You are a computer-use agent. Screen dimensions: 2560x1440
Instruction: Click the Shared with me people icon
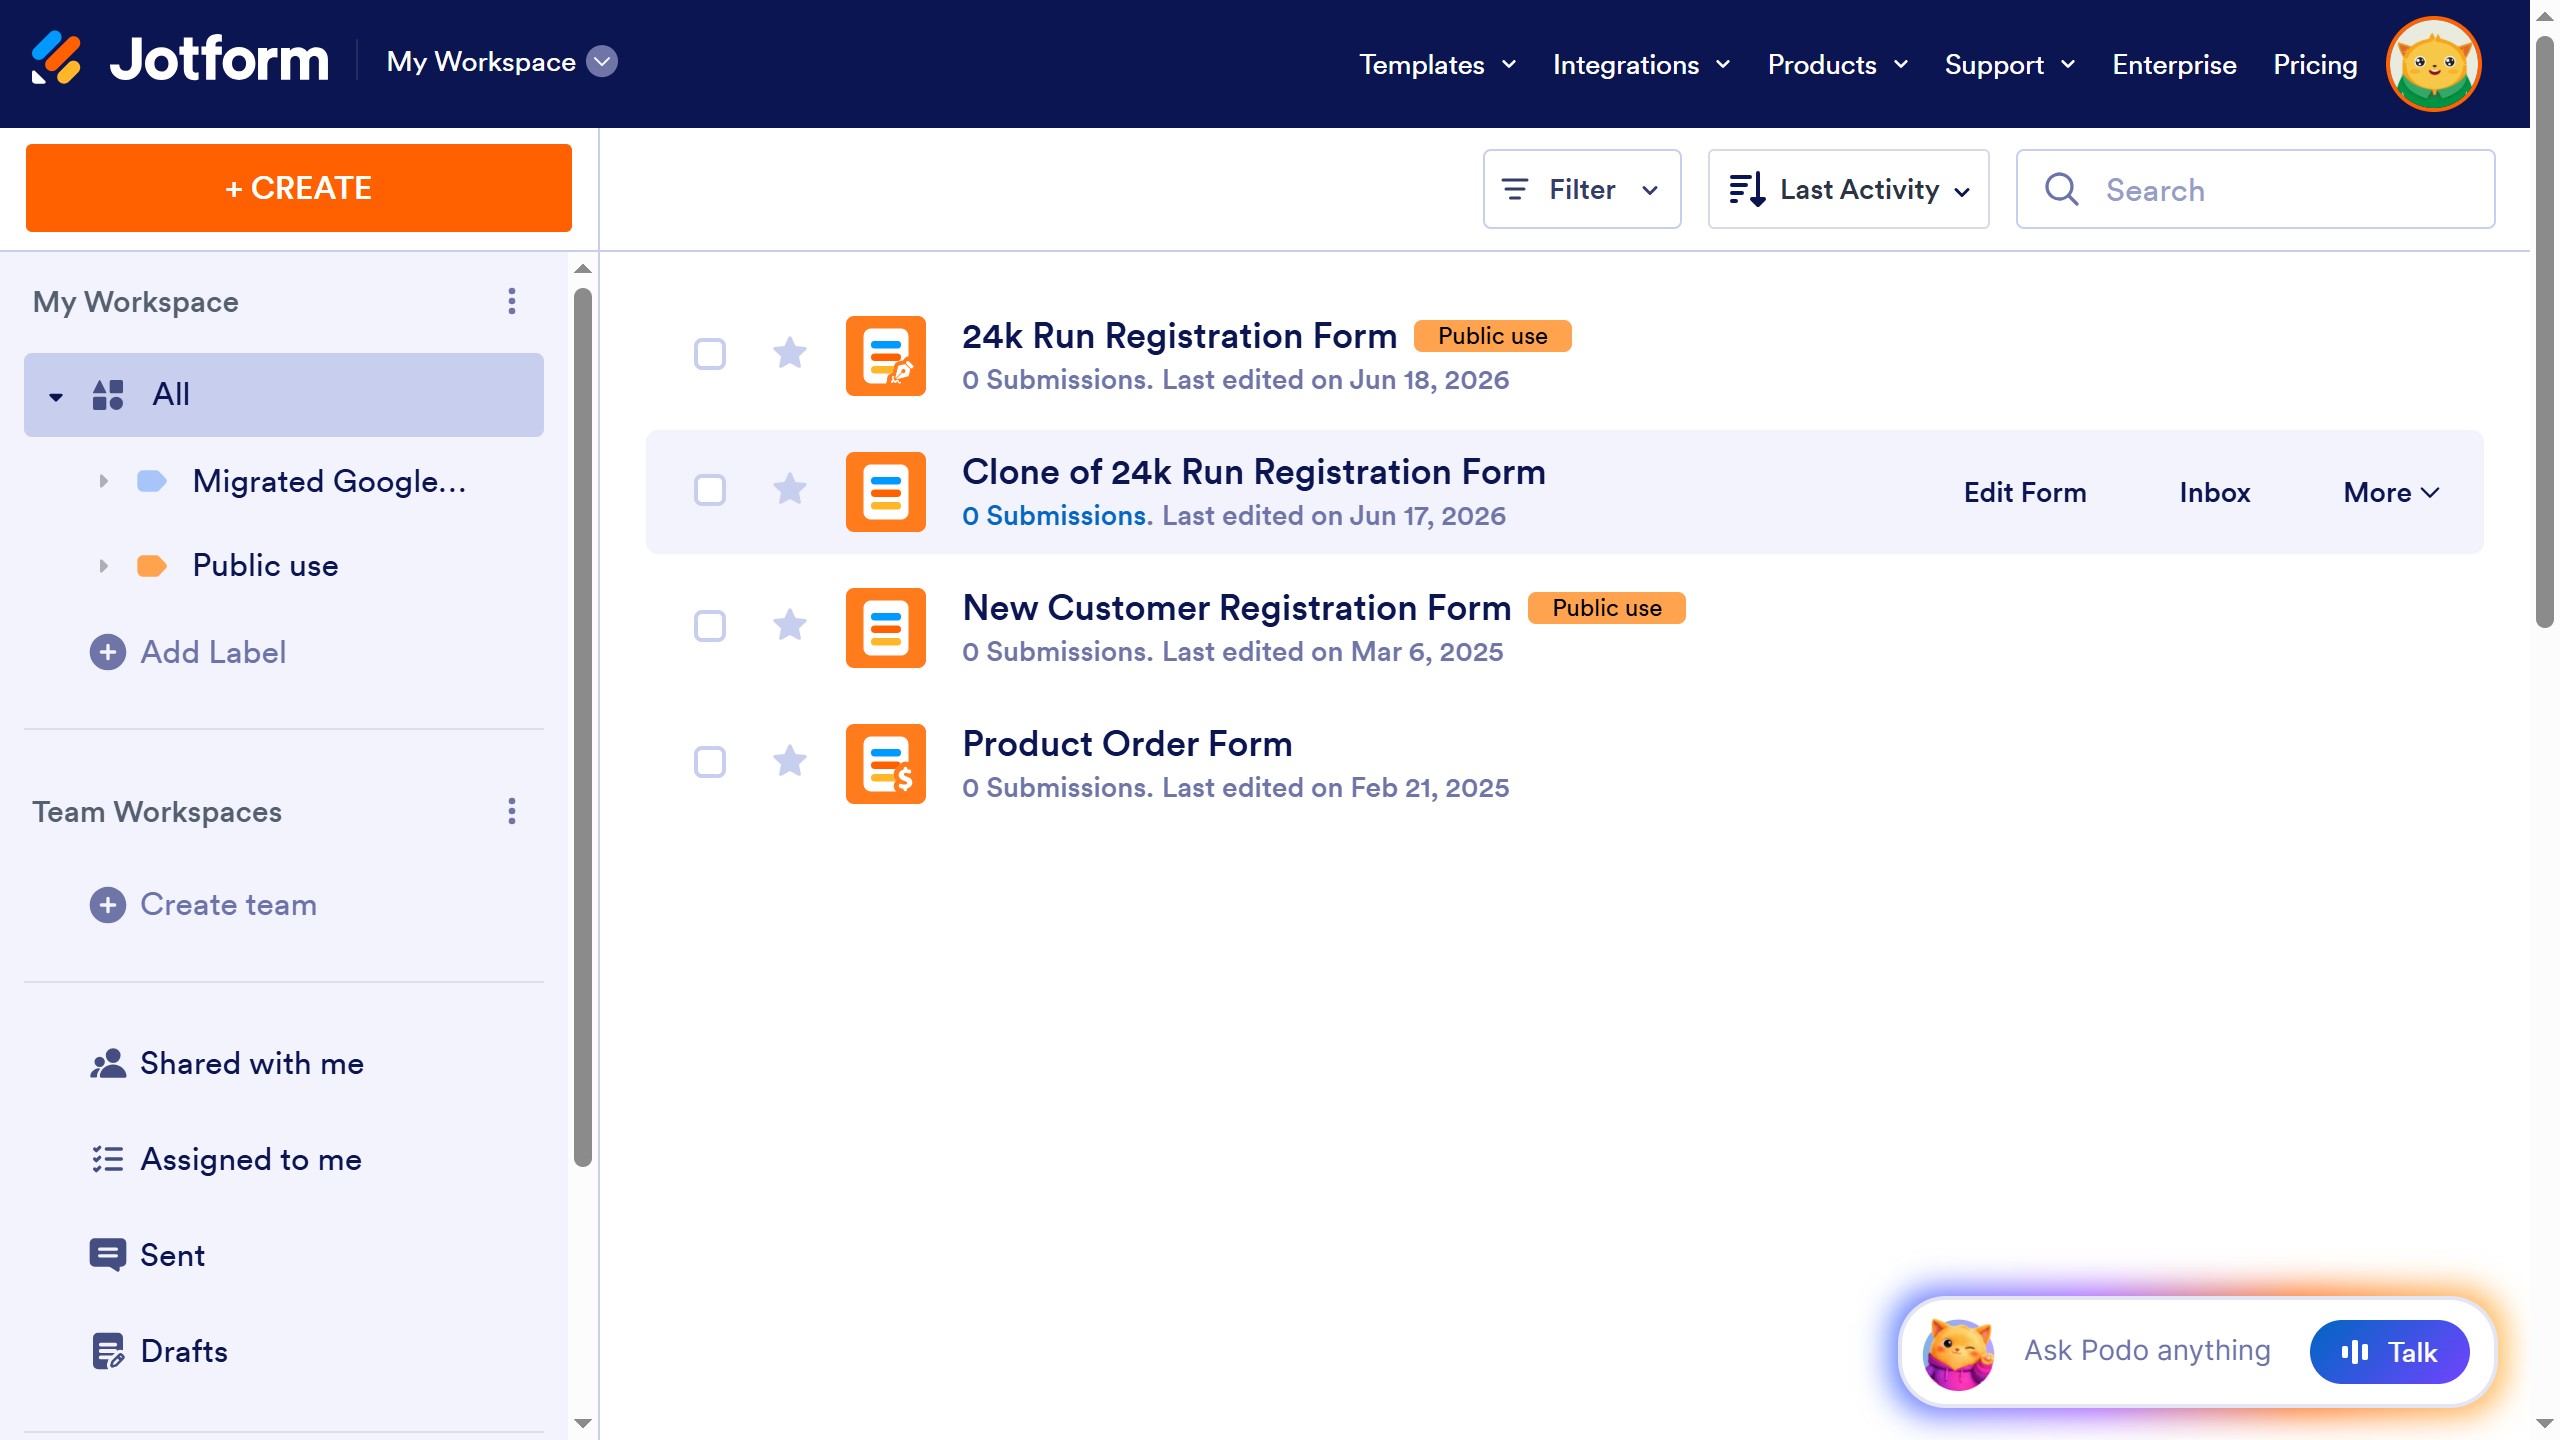coord(108,1063)
